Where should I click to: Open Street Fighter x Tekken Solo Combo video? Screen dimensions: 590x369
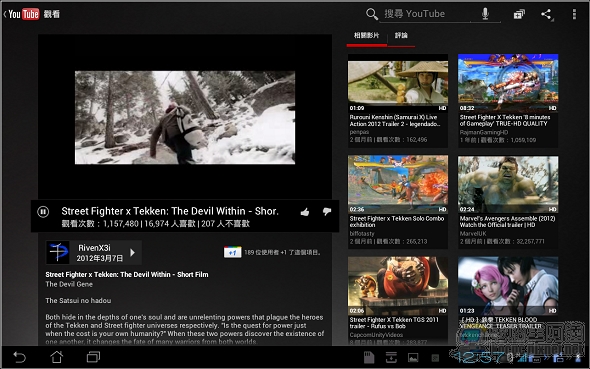pos(398,201)
